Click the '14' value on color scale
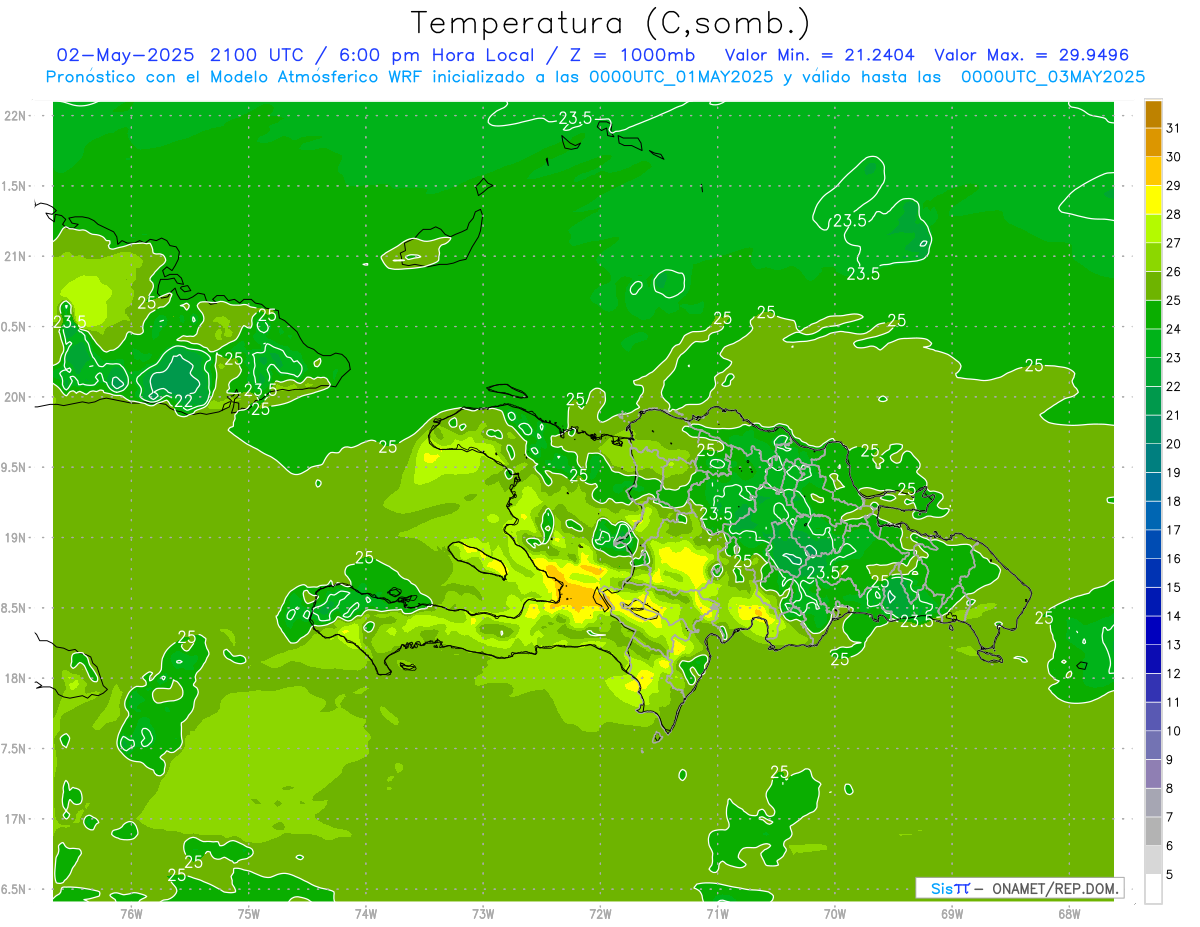Viewport: 1200px width, 927px height. (x=1174, y=616)
